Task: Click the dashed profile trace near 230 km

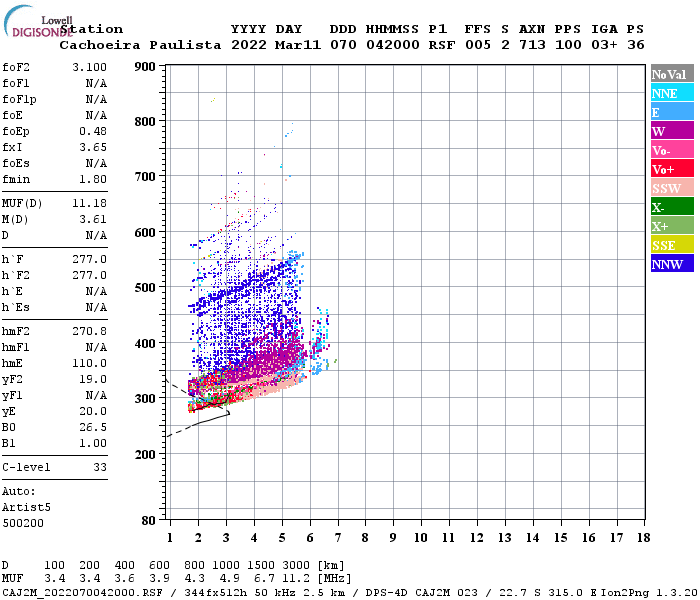Action: pos(181,430)
